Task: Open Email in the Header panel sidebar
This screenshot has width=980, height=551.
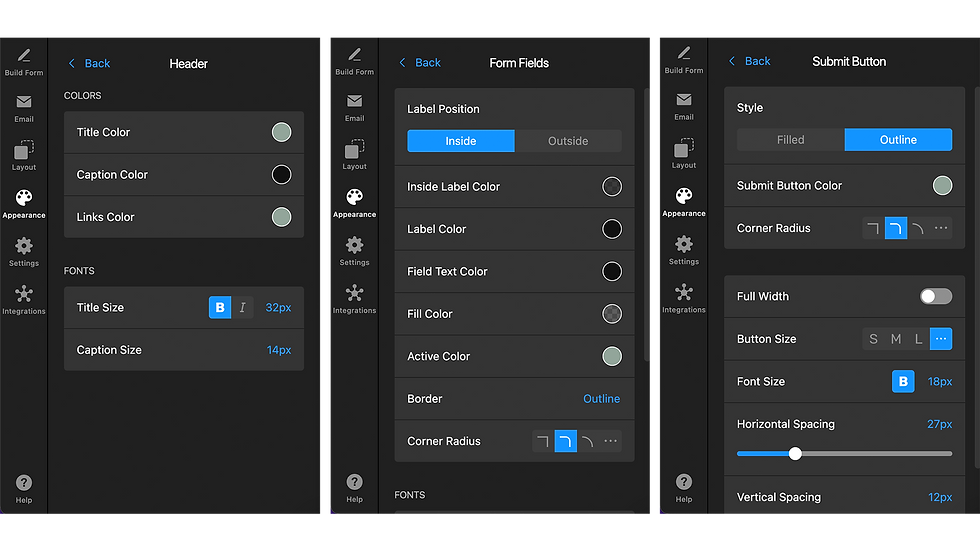Action: [x=24, y=109]
